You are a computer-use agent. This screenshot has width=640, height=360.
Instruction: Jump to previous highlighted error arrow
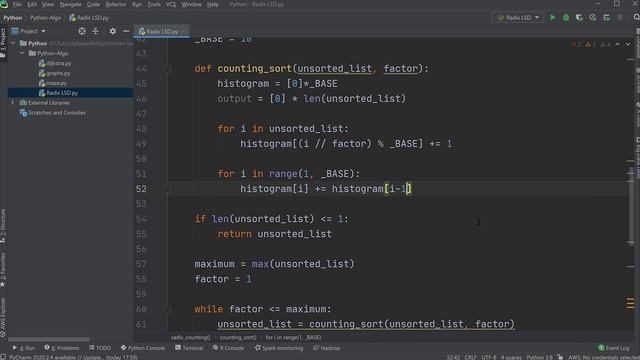(618, 44)
